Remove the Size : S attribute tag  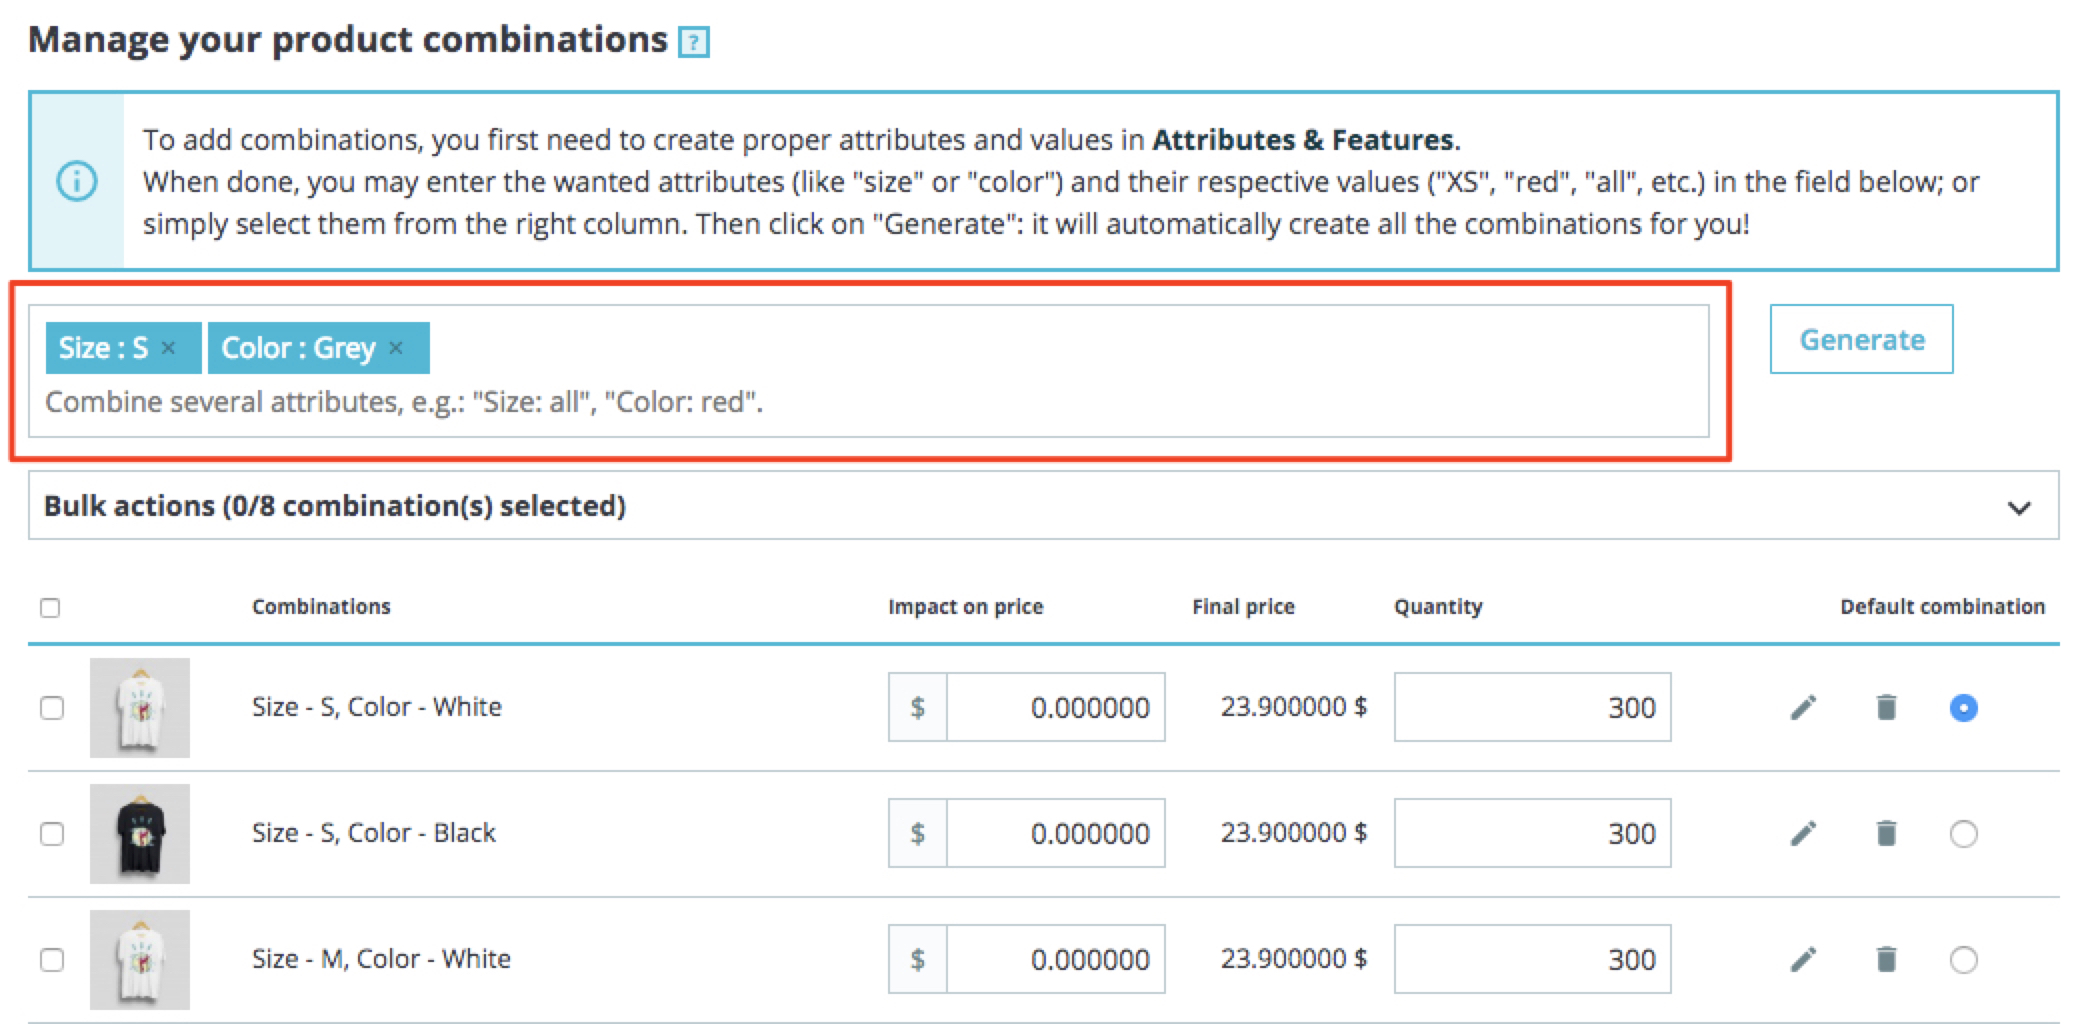[169, 348]
